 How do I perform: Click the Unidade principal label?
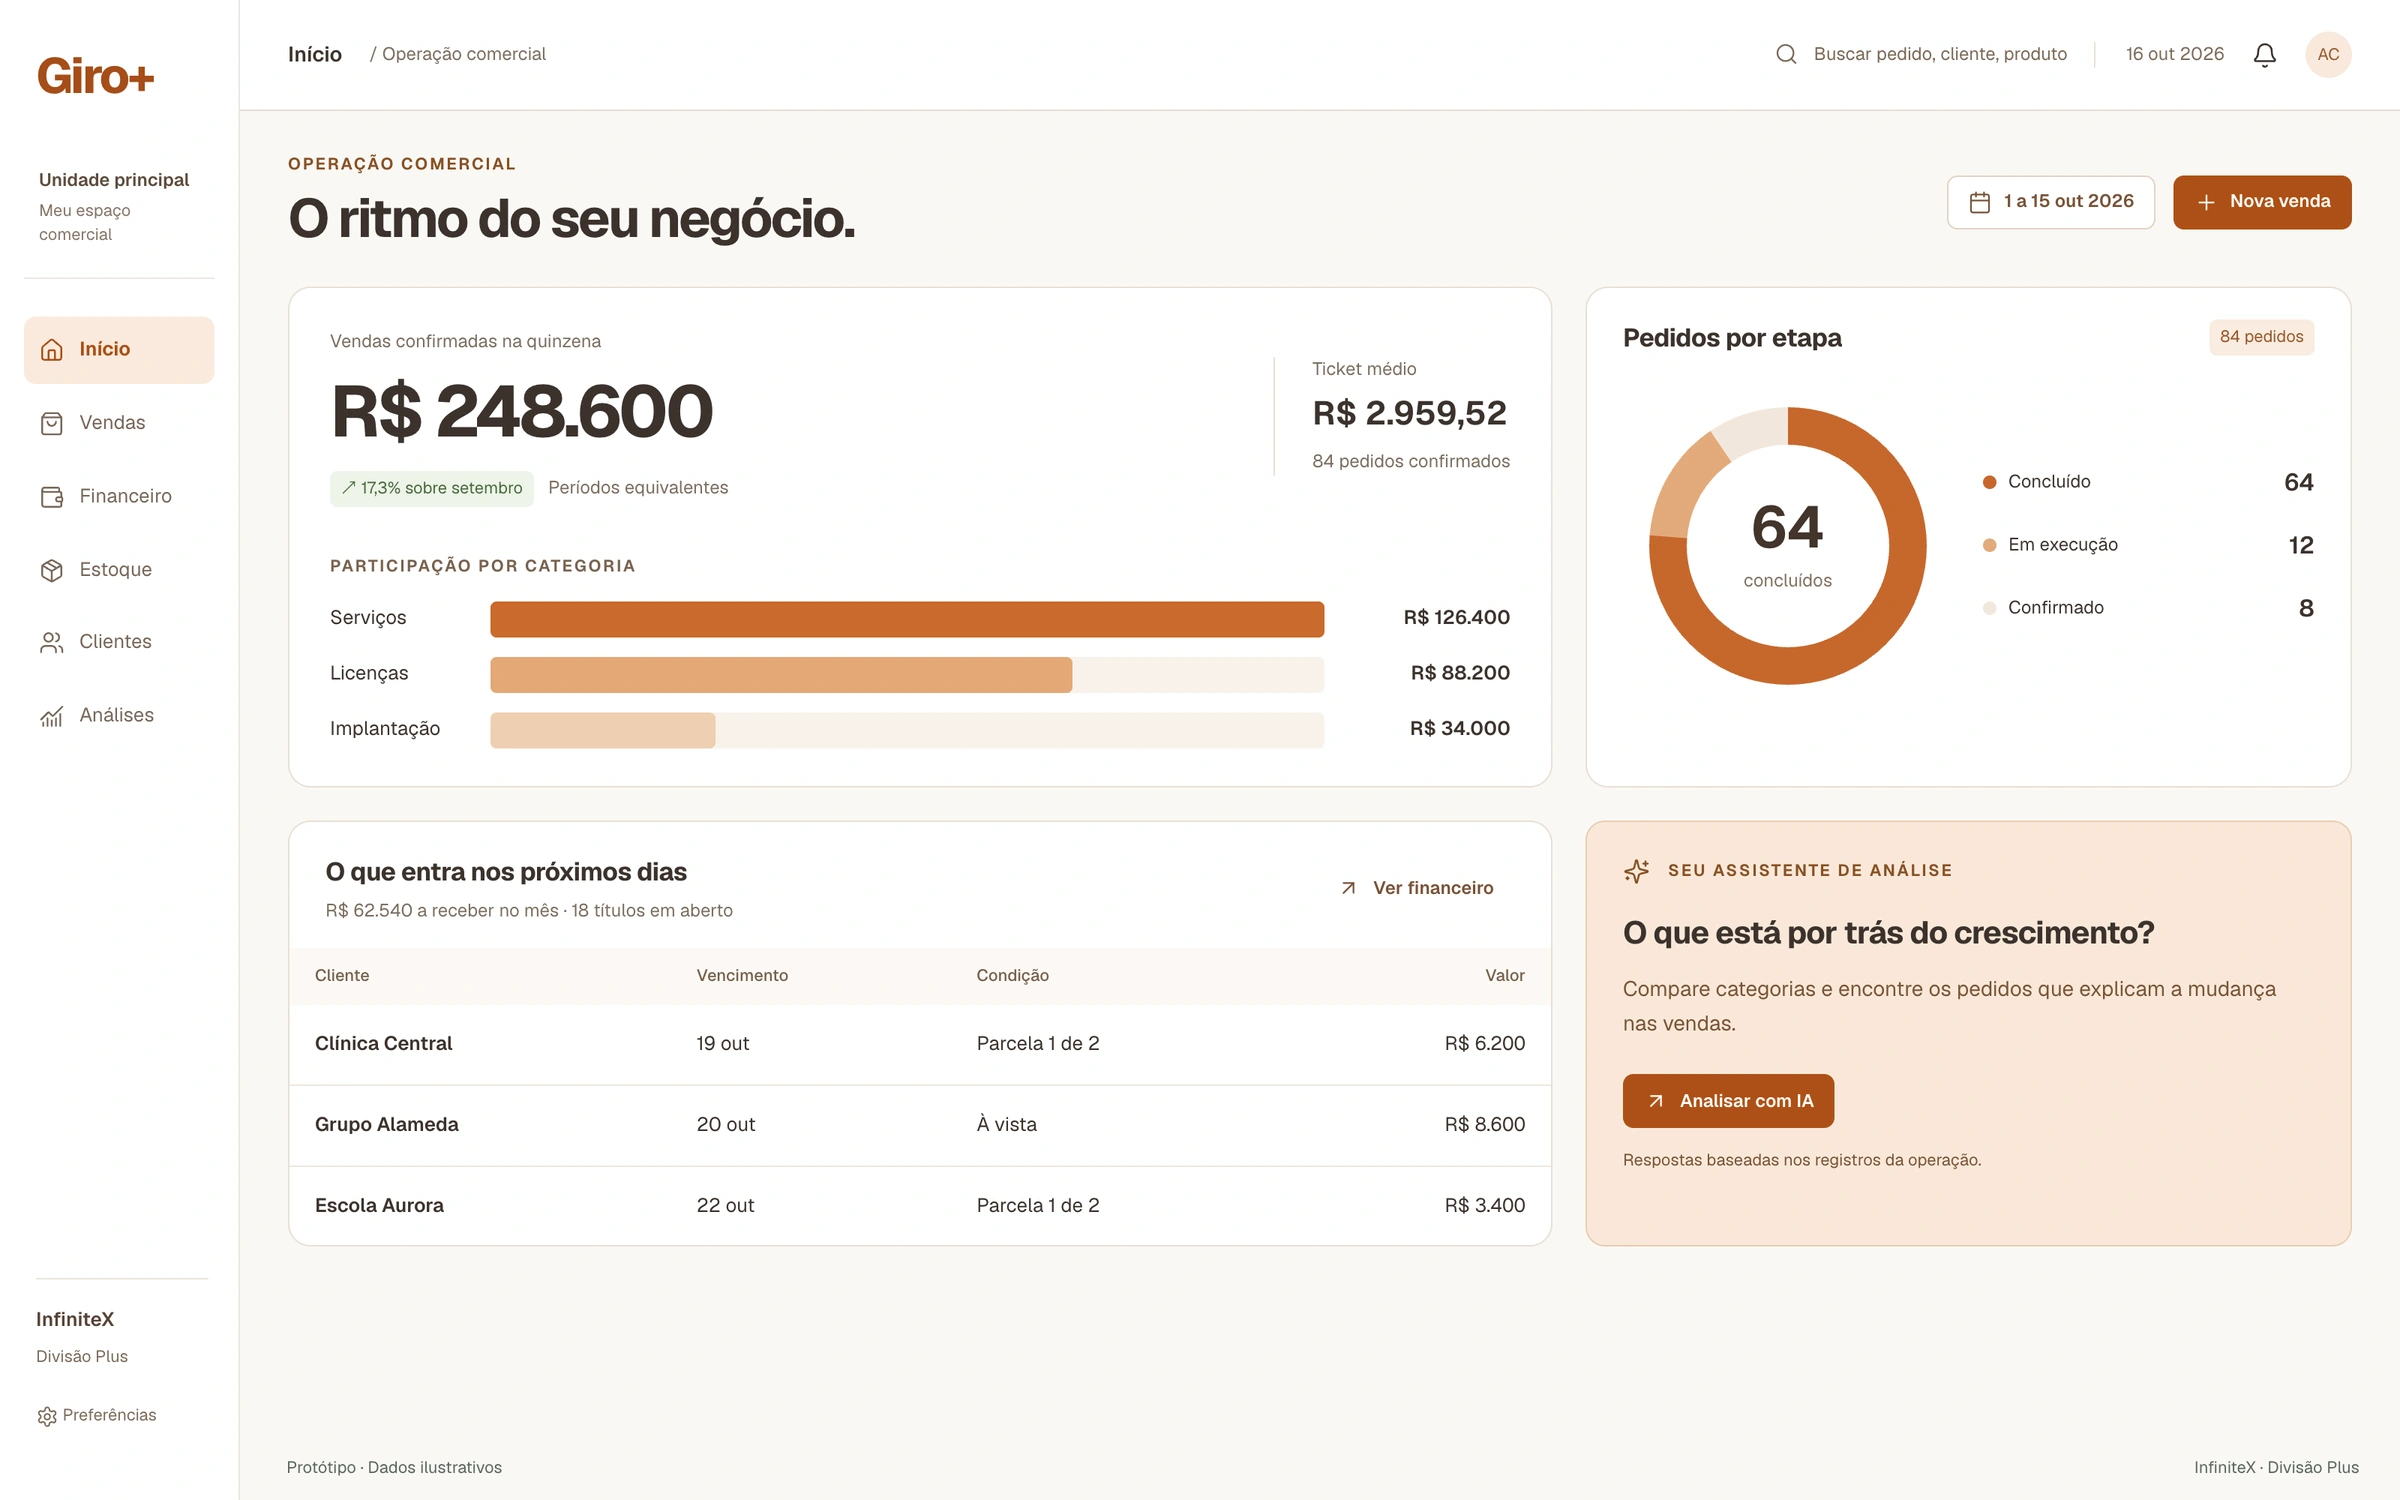click(114, 180)
